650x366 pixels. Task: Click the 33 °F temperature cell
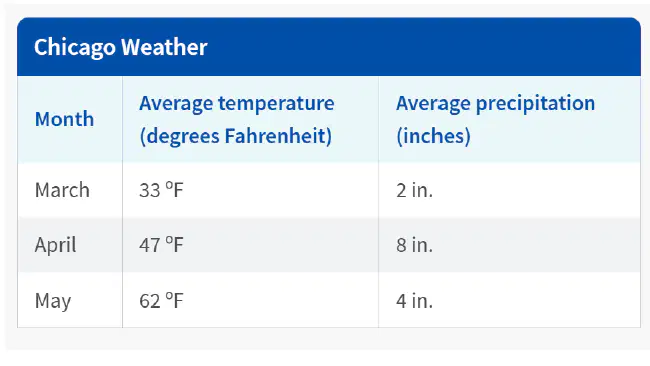tap(161, 190)
